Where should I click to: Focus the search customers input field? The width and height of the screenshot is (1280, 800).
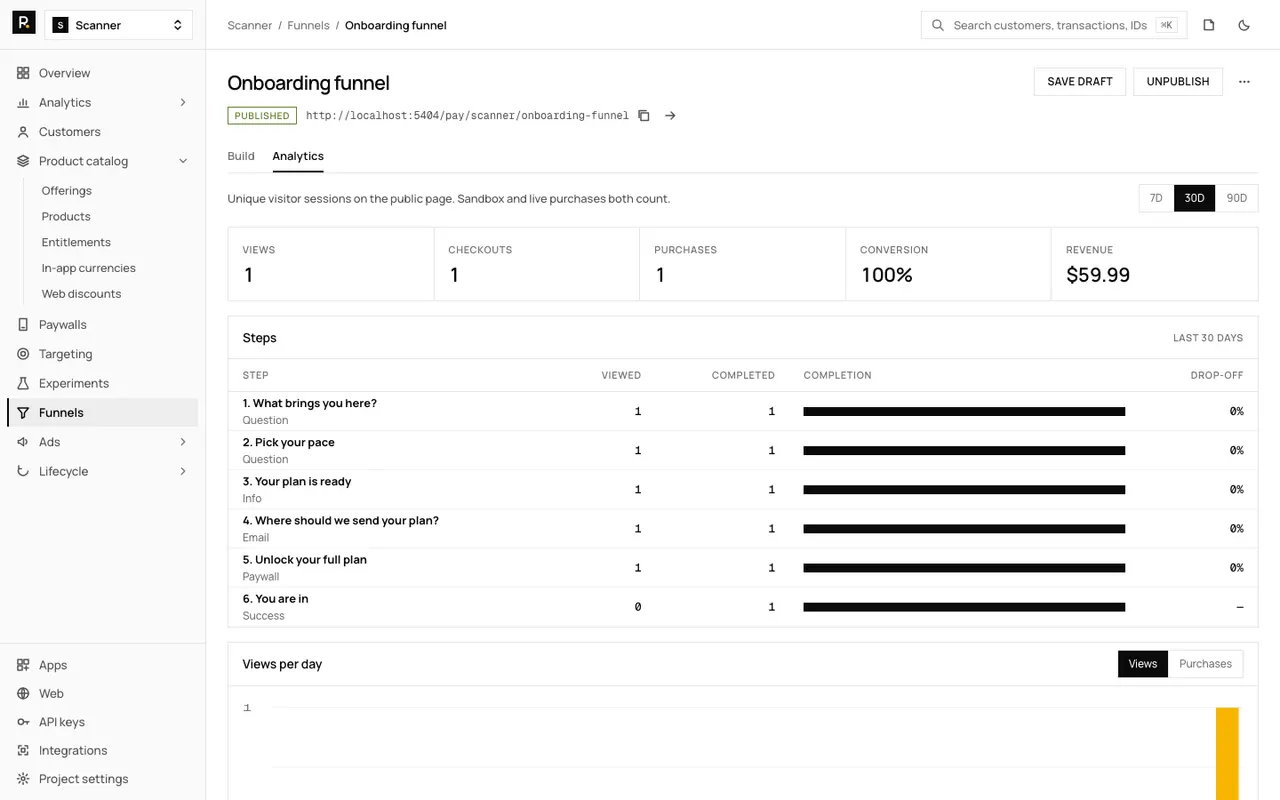click(1054, 25)
